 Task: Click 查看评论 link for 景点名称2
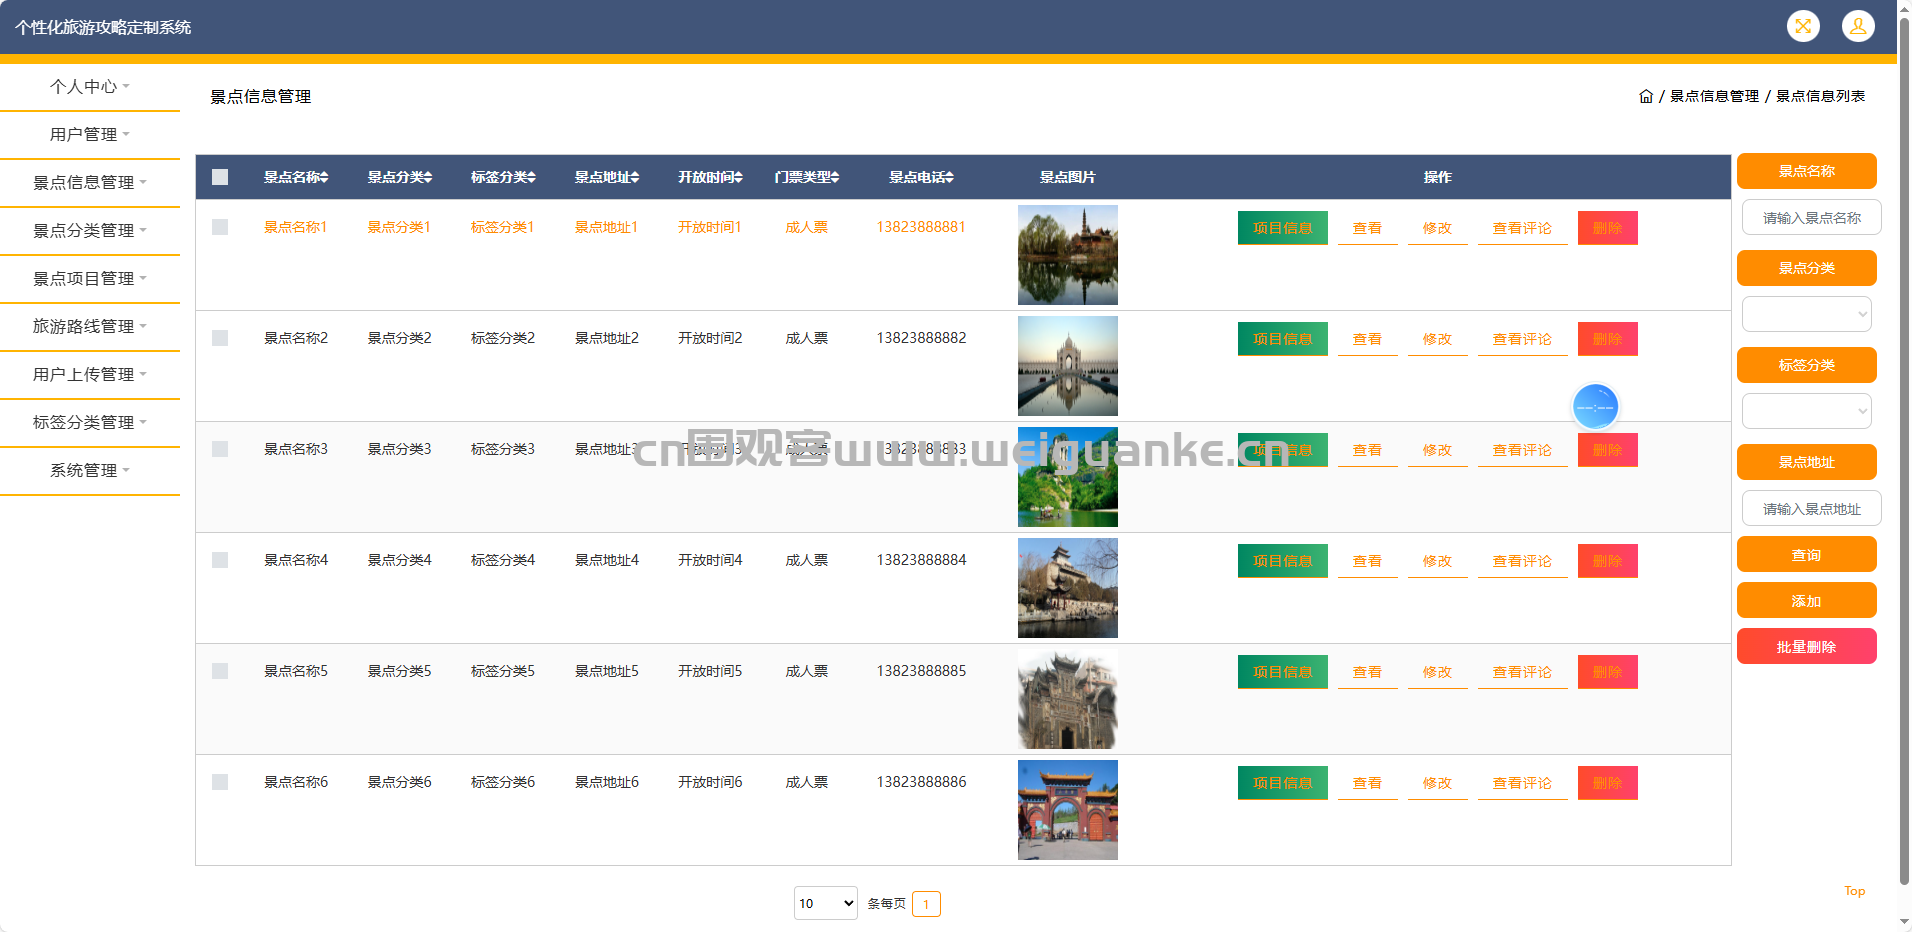click(x=1521, y=340)
